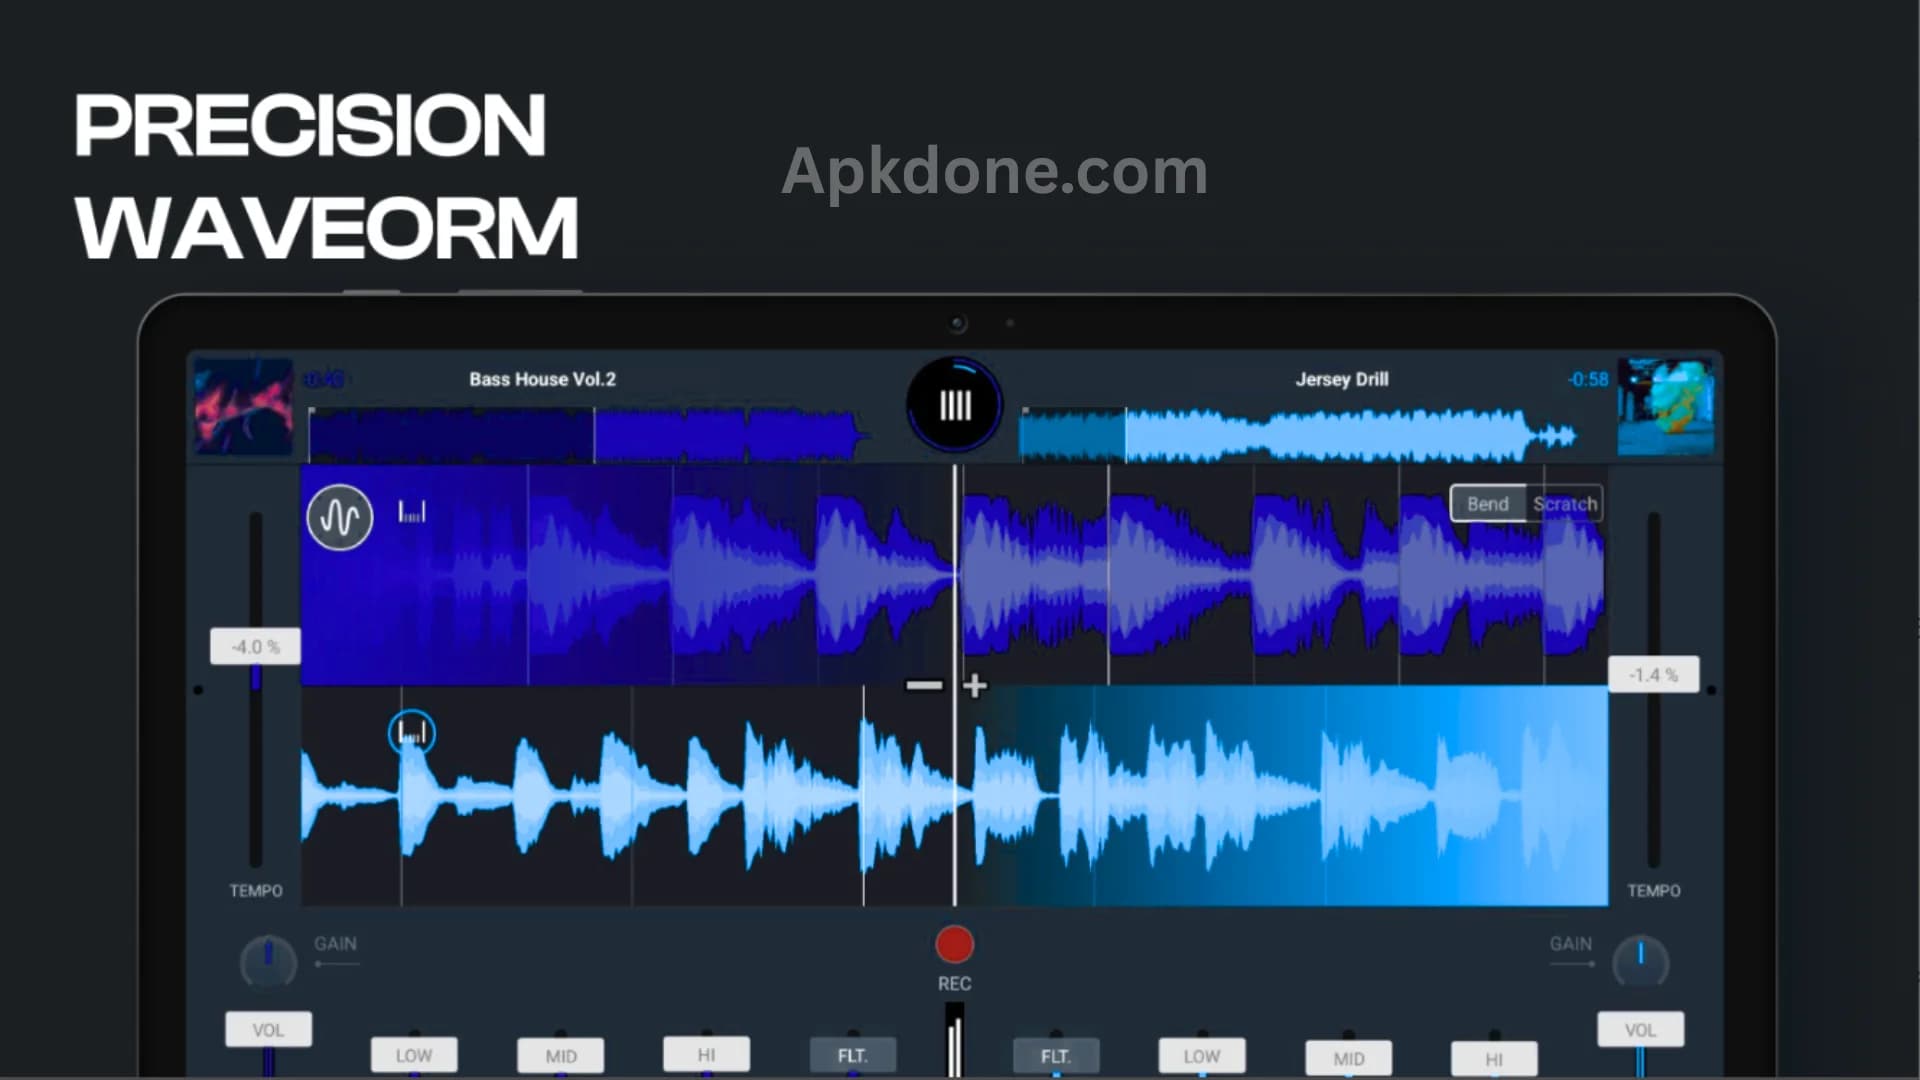Click the right tempo slider handle -1.4 %

(1653, 675)
